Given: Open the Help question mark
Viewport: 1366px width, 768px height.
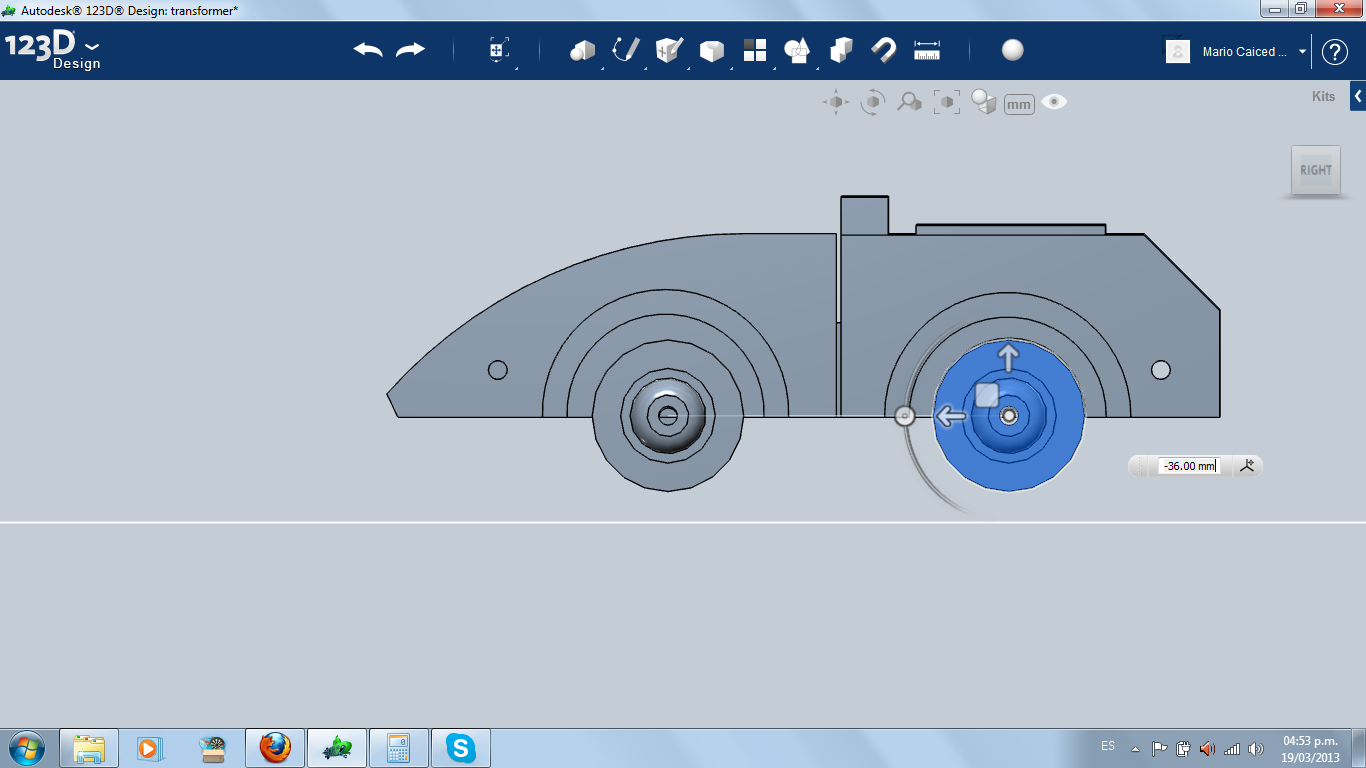Looking at the screenshot, I should (1335, 52).
